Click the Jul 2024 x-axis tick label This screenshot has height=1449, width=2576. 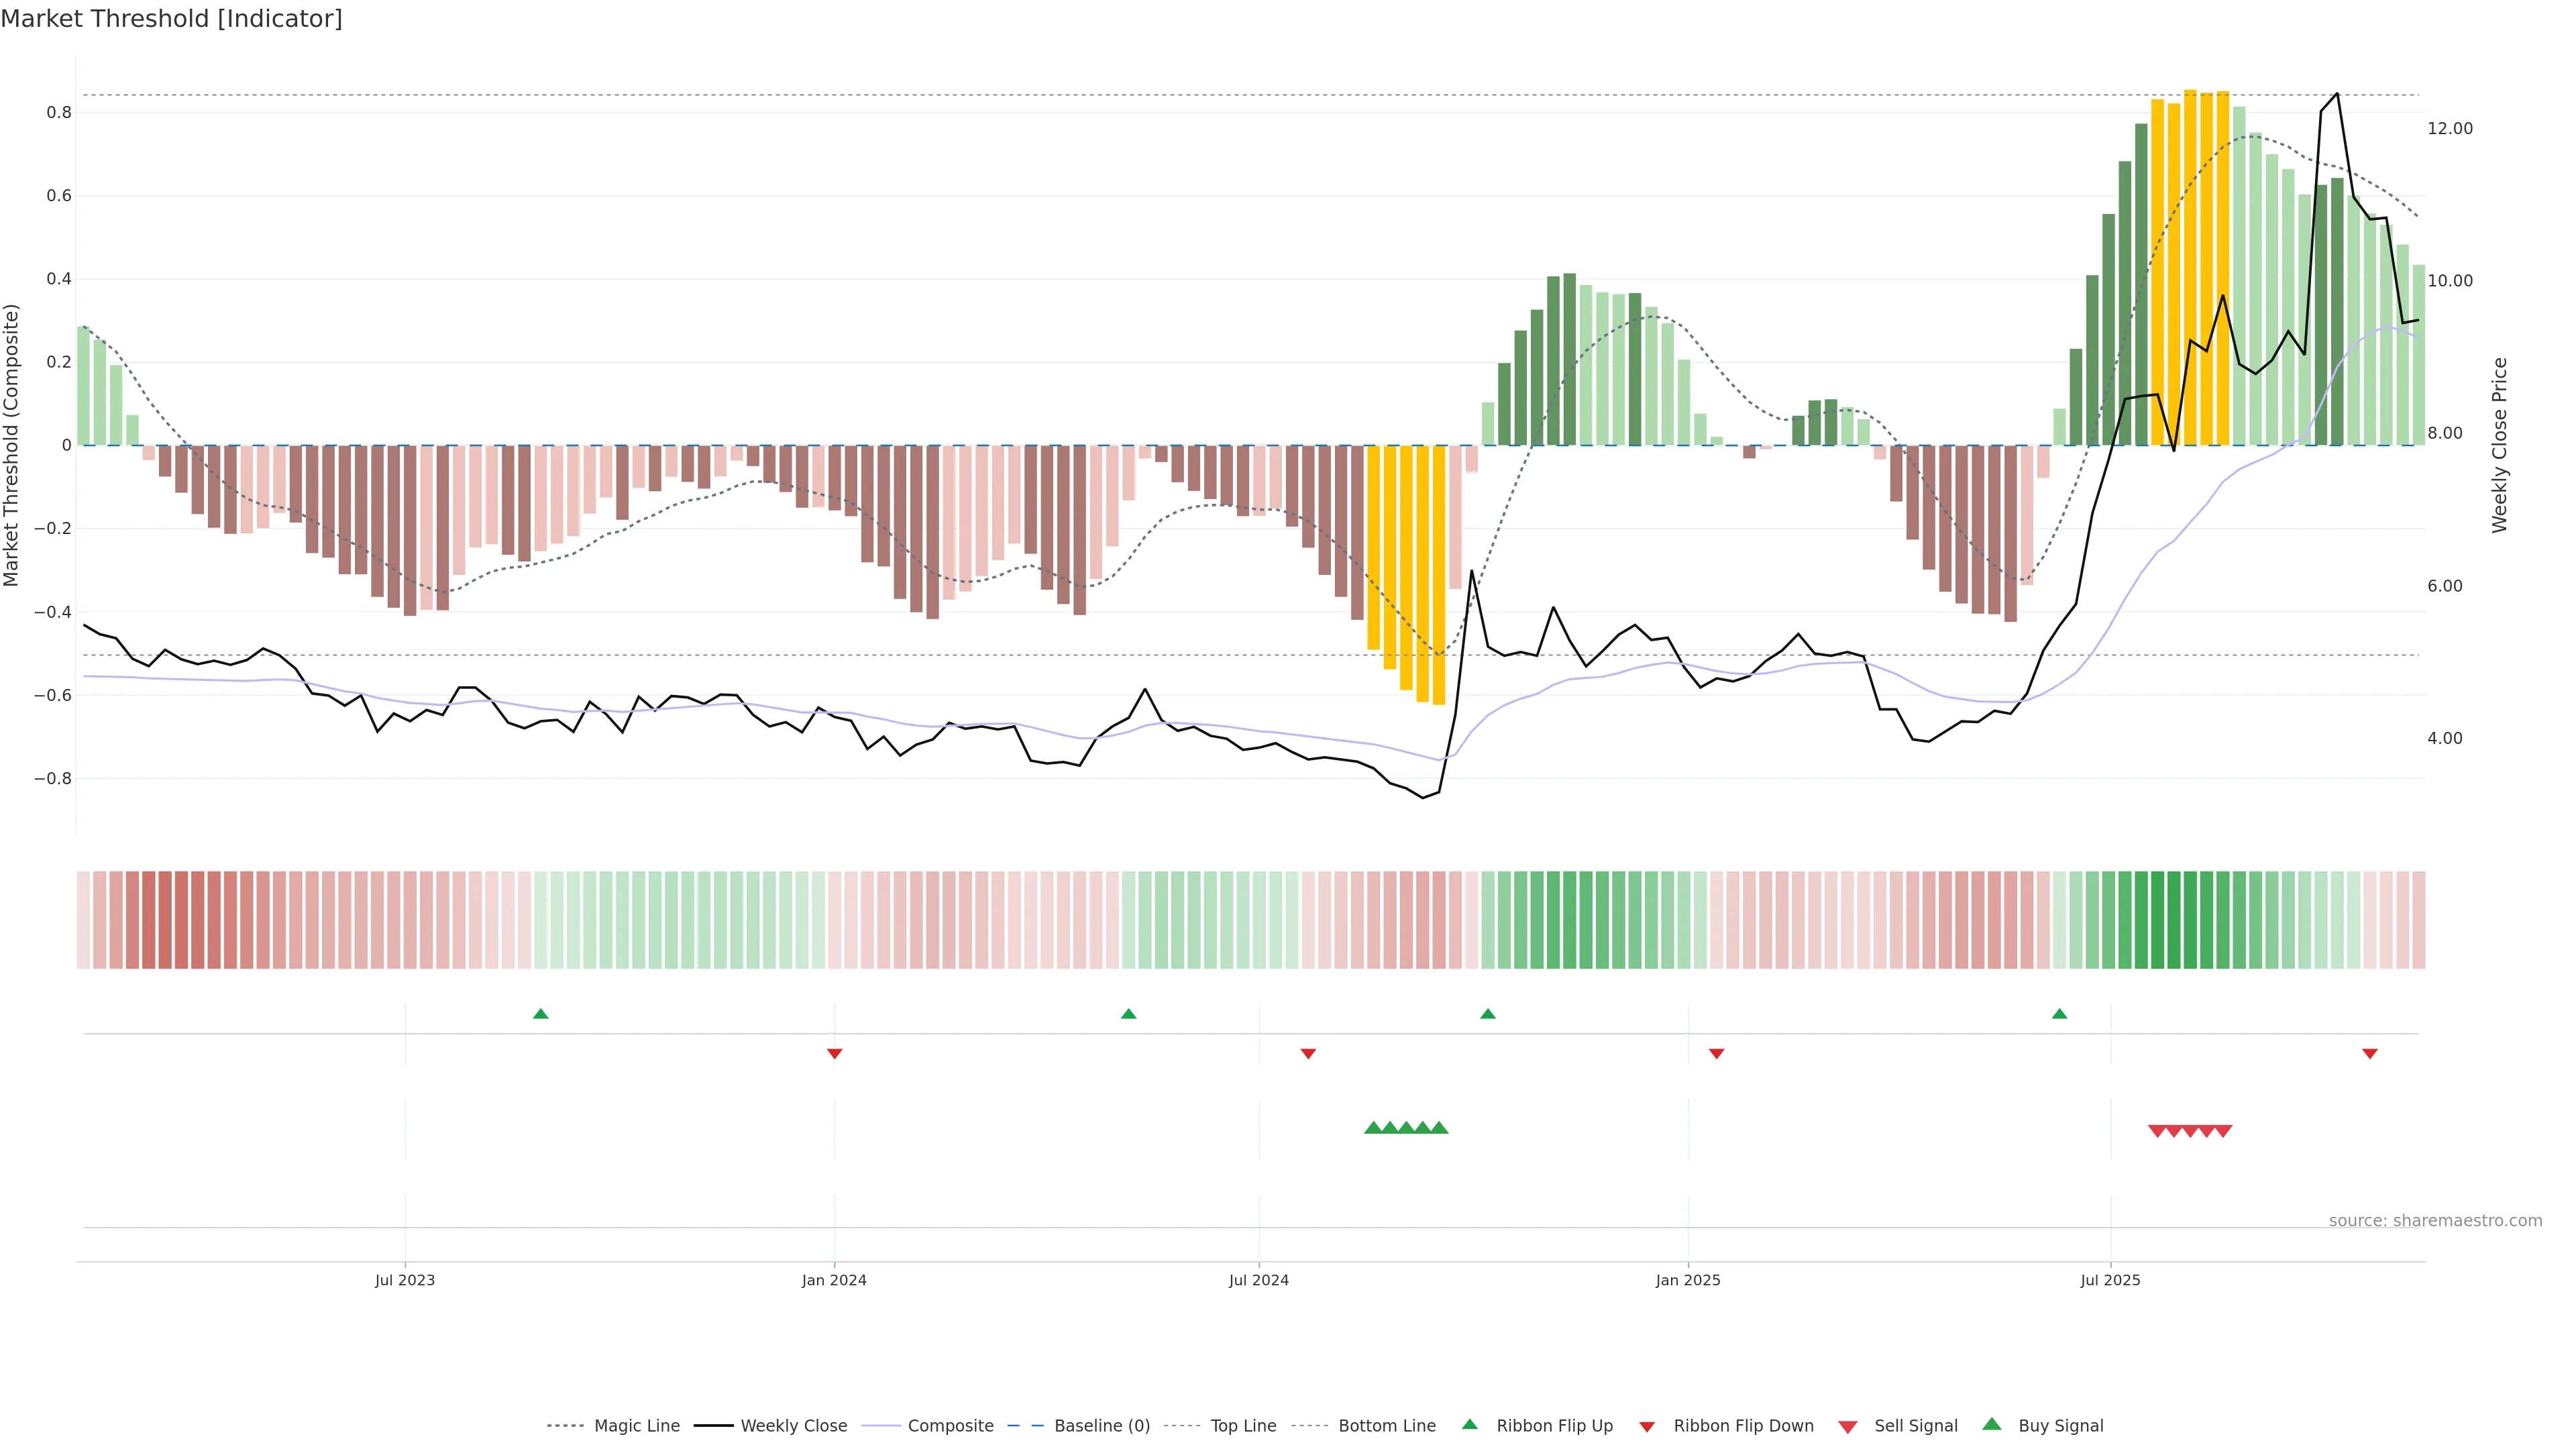[1258, 1280]
